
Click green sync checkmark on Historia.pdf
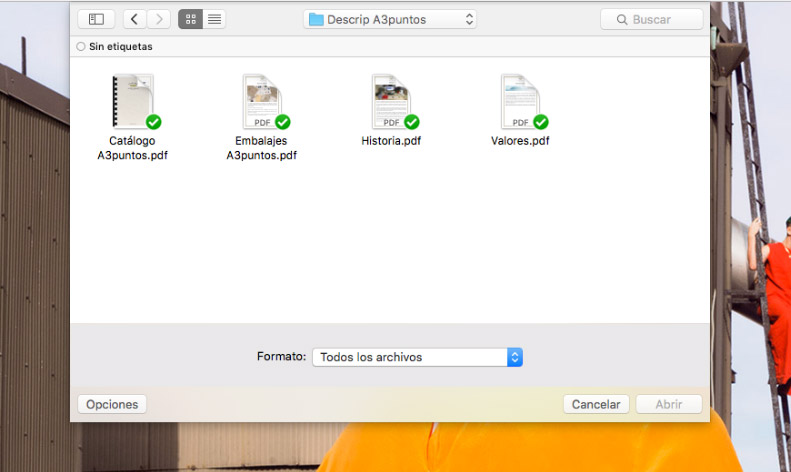click(x=412, y=122)
